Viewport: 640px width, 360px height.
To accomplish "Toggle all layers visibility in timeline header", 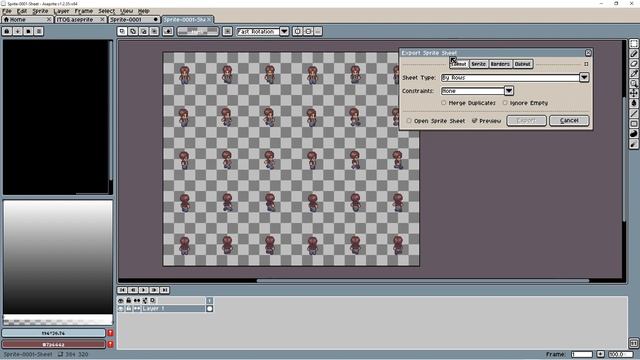I will point(121,300).
